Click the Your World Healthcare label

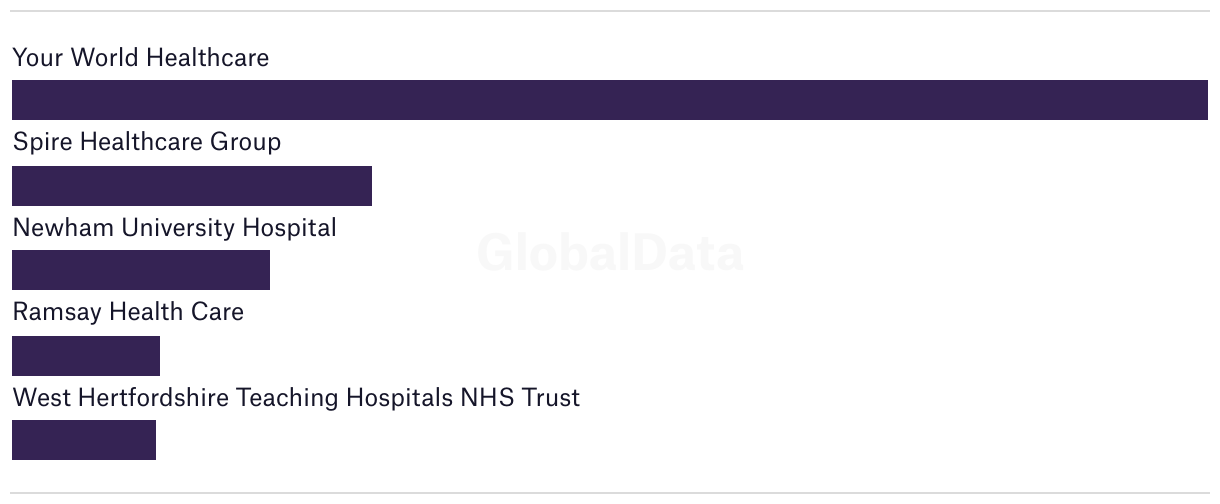[141, 58]
